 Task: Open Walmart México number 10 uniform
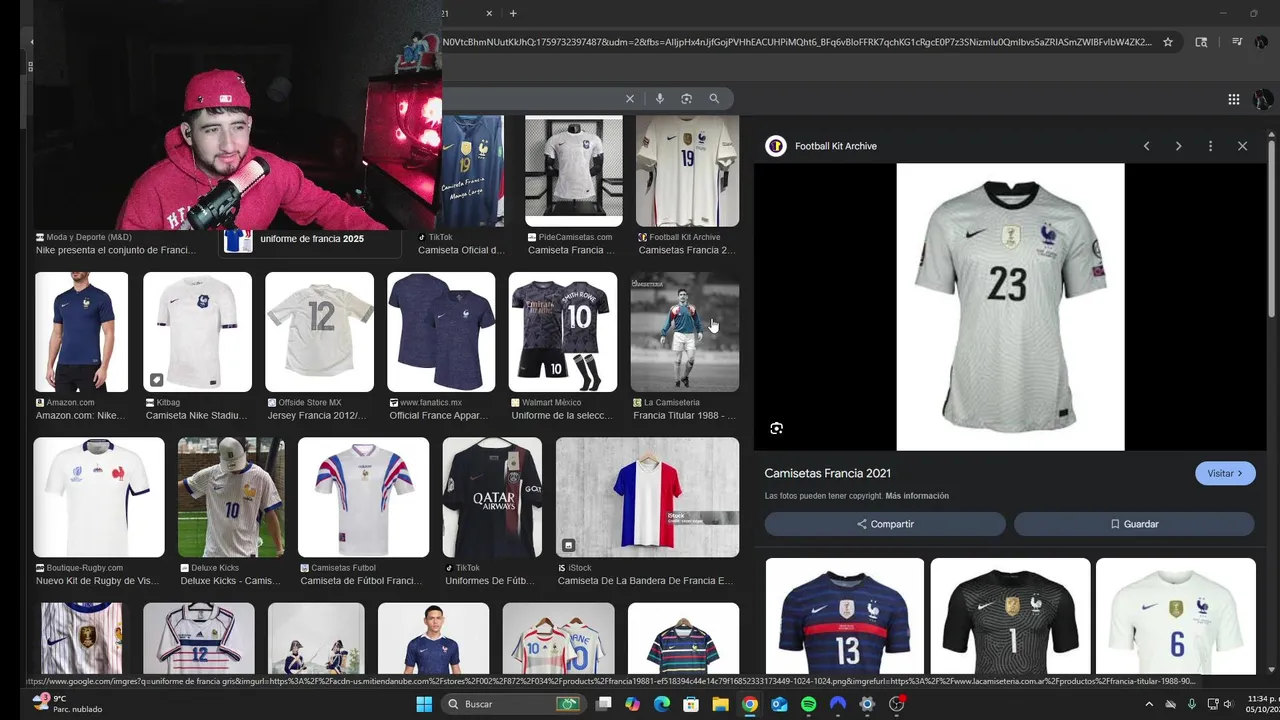(563, 332)
